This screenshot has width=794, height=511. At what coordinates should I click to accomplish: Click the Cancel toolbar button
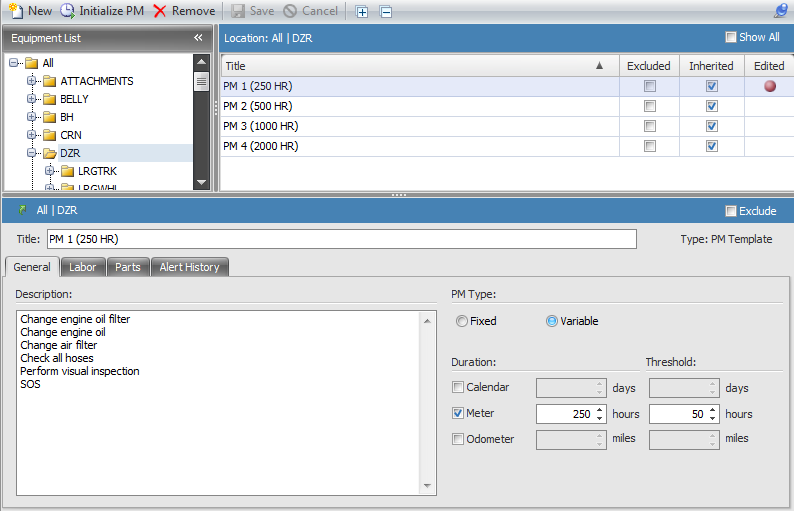pos(310,11)
